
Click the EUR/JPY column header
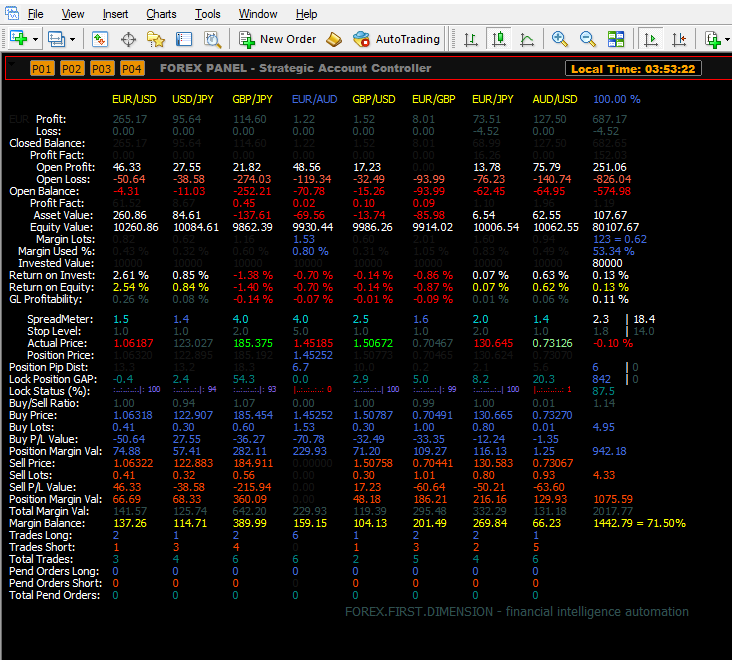[x=493, y=99]
